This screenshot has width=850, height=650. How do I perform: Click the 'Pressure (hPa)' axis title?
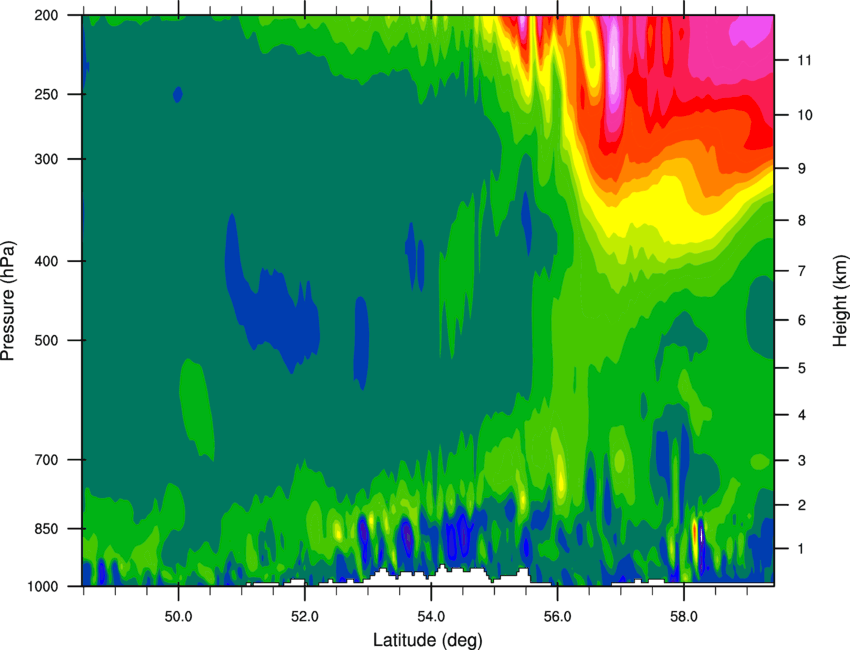click(8, 300)
